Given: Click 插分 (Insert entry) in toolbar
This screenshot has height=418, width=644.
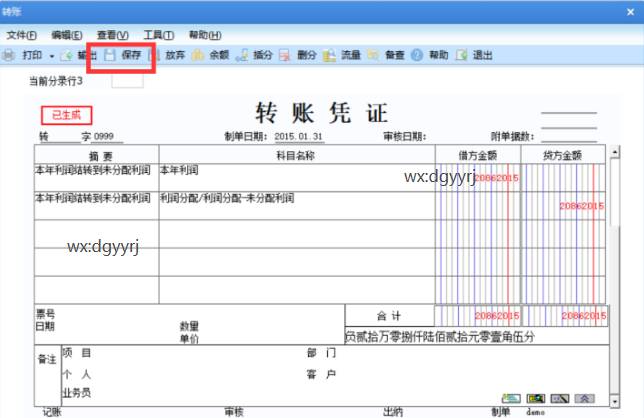Looking at the screenshot, I should click(x=255, y=56).
